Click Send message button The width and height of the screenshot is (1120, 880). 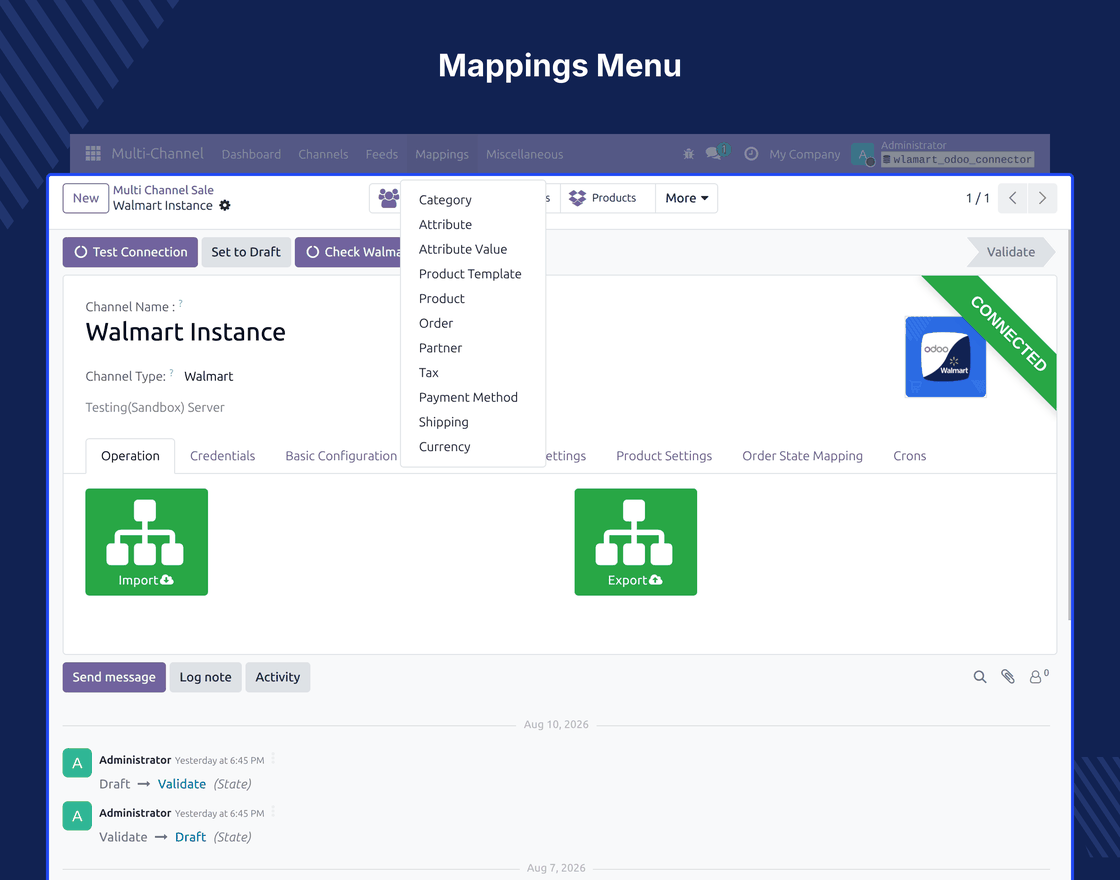[x=114, y=677]
